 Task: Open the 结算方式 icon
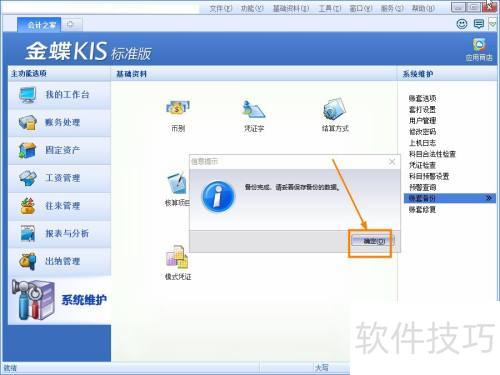point(335,115)
